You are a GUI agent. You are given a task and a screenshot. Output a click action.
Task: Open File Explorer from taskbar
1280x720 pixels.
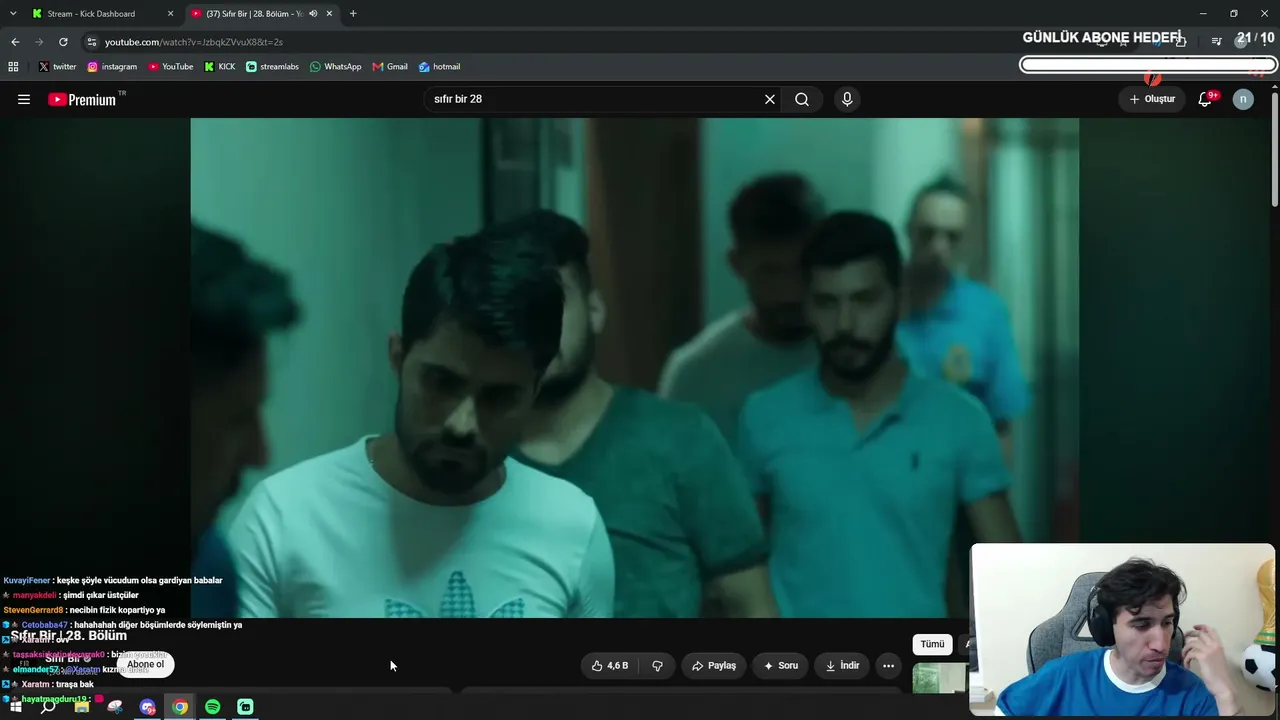tap(82, 707)
